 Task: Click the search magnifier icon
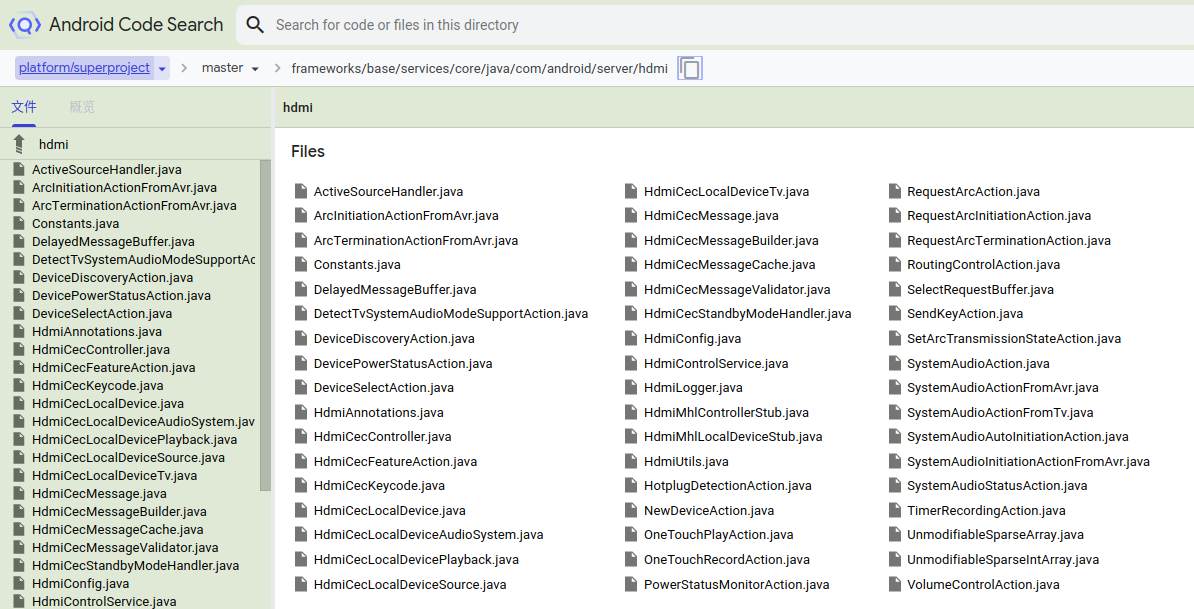coord(256,25)
